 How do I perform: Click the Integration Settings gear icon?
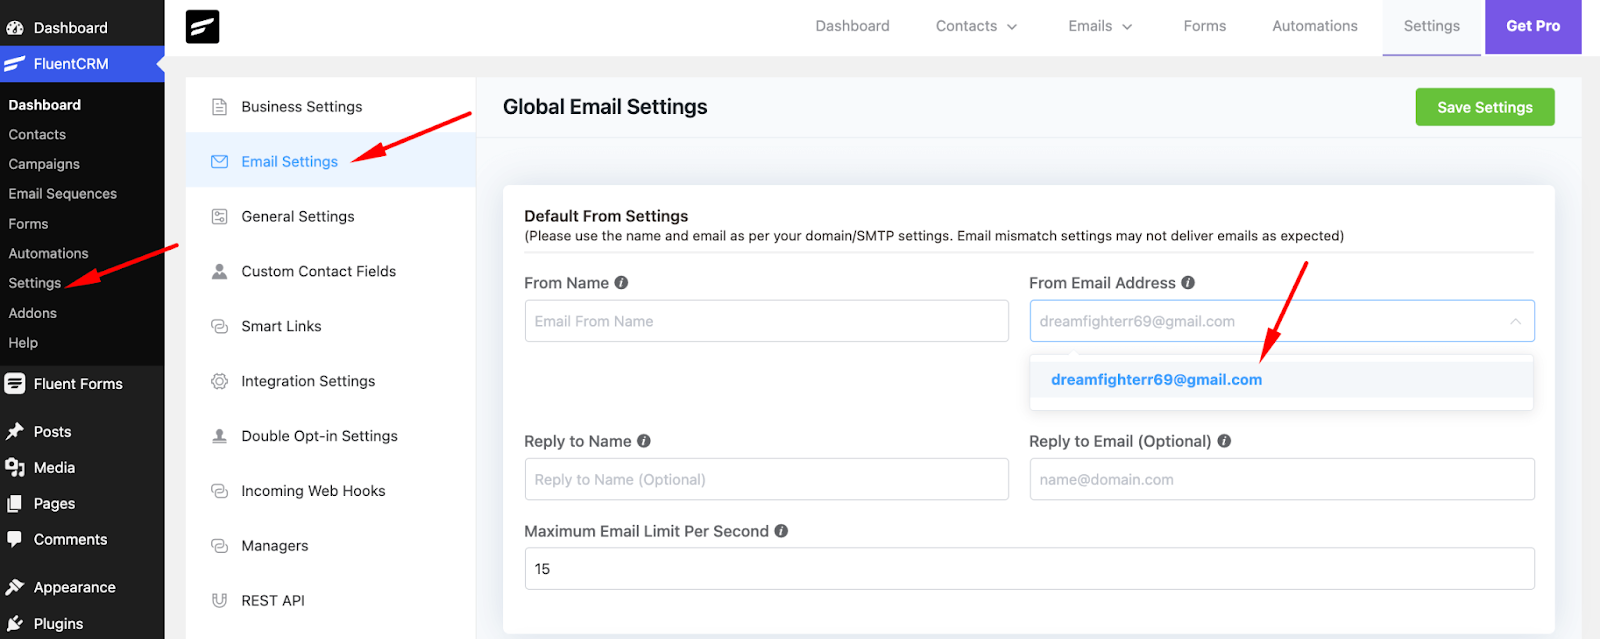pos(219,381)
